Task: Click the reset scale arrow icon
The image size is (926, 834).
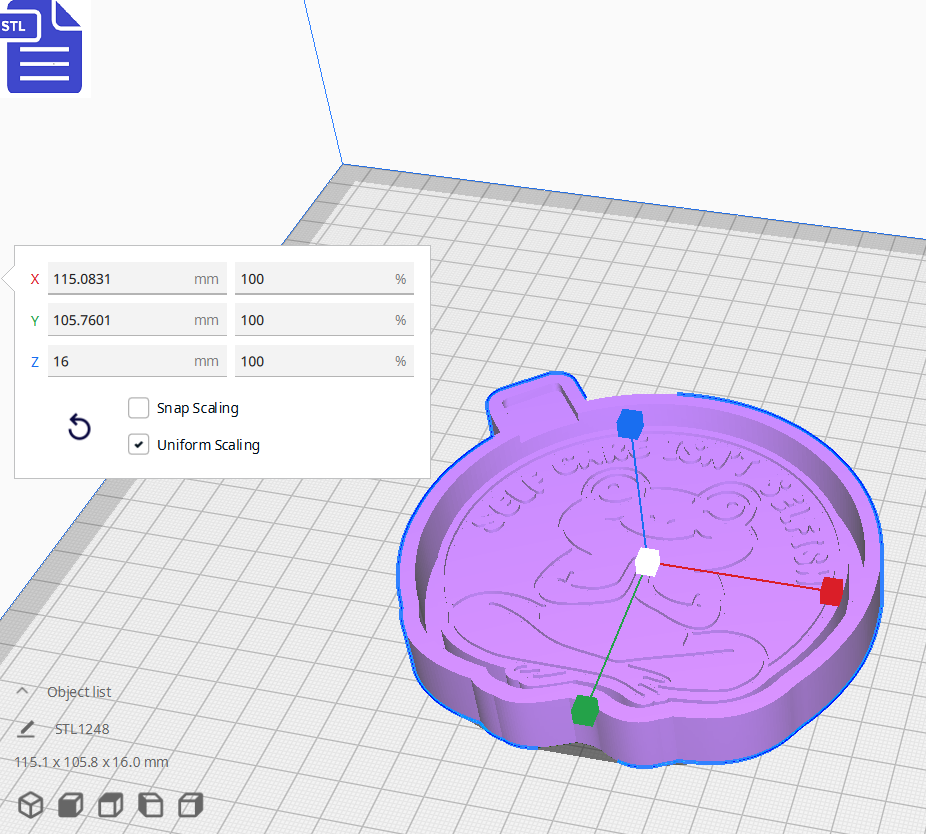Action: pos(79,427)
